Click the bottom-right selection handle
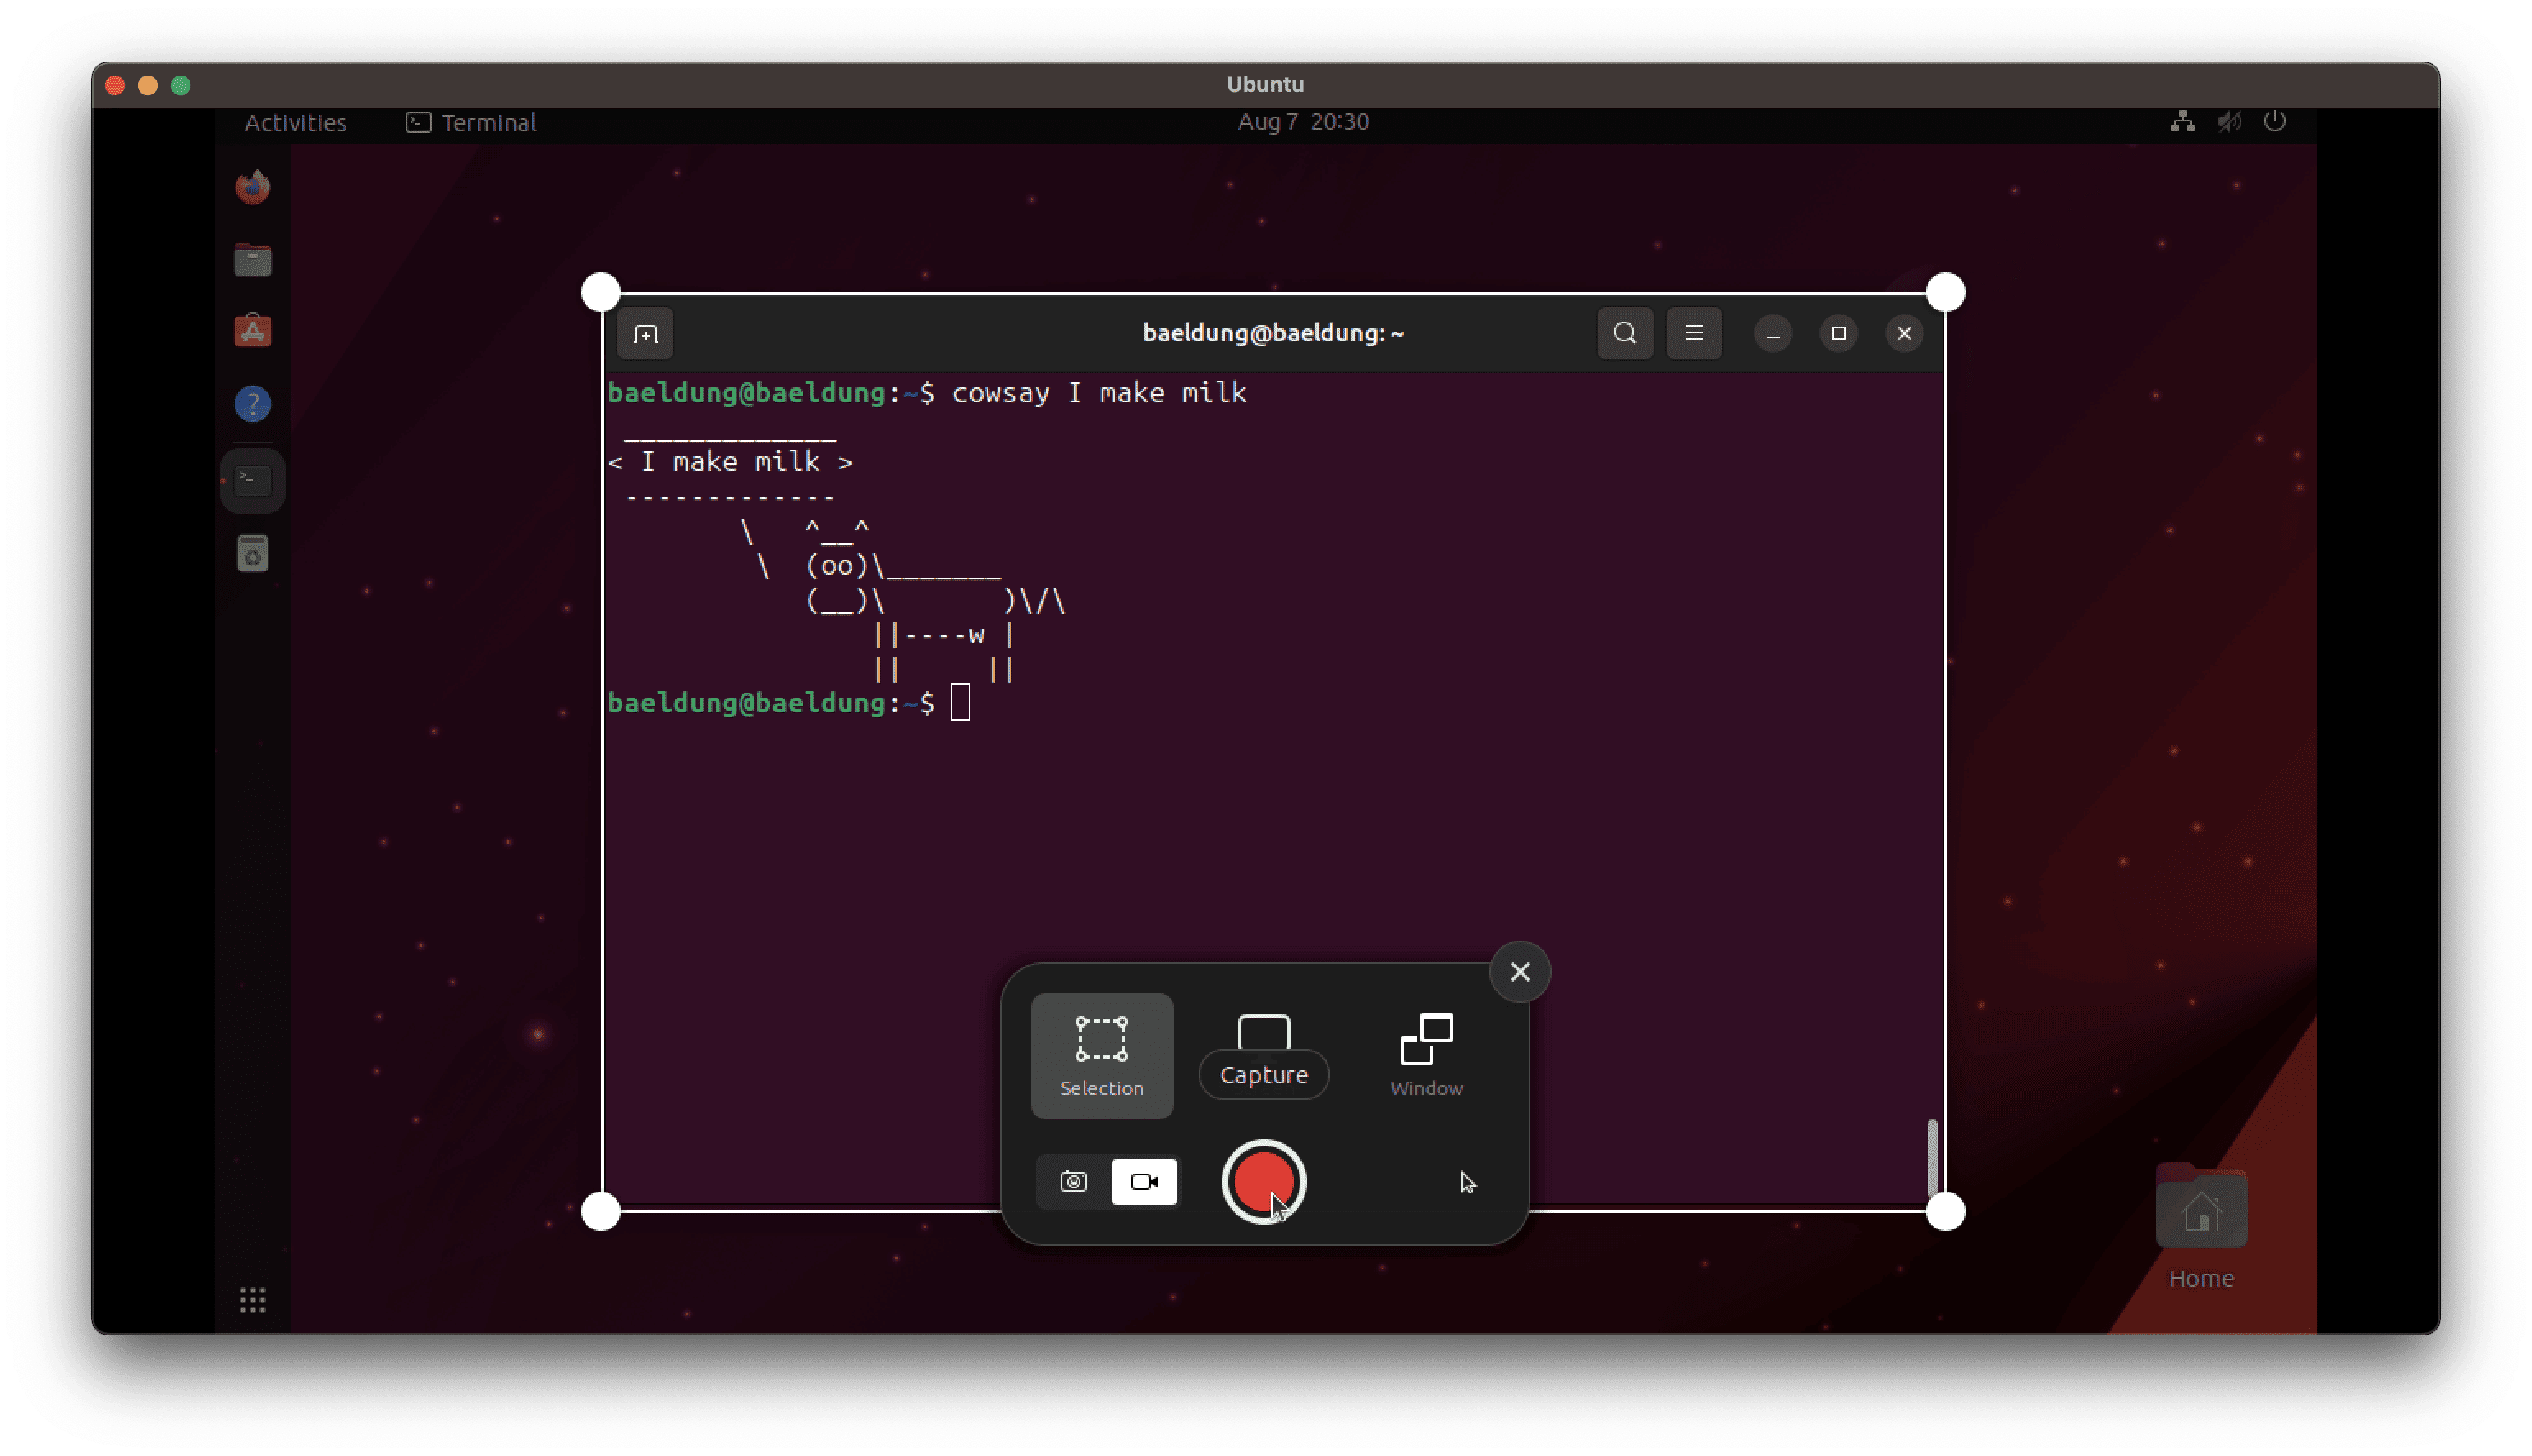This screenshot has height=1456, width=2532. click(1945, 1211)
